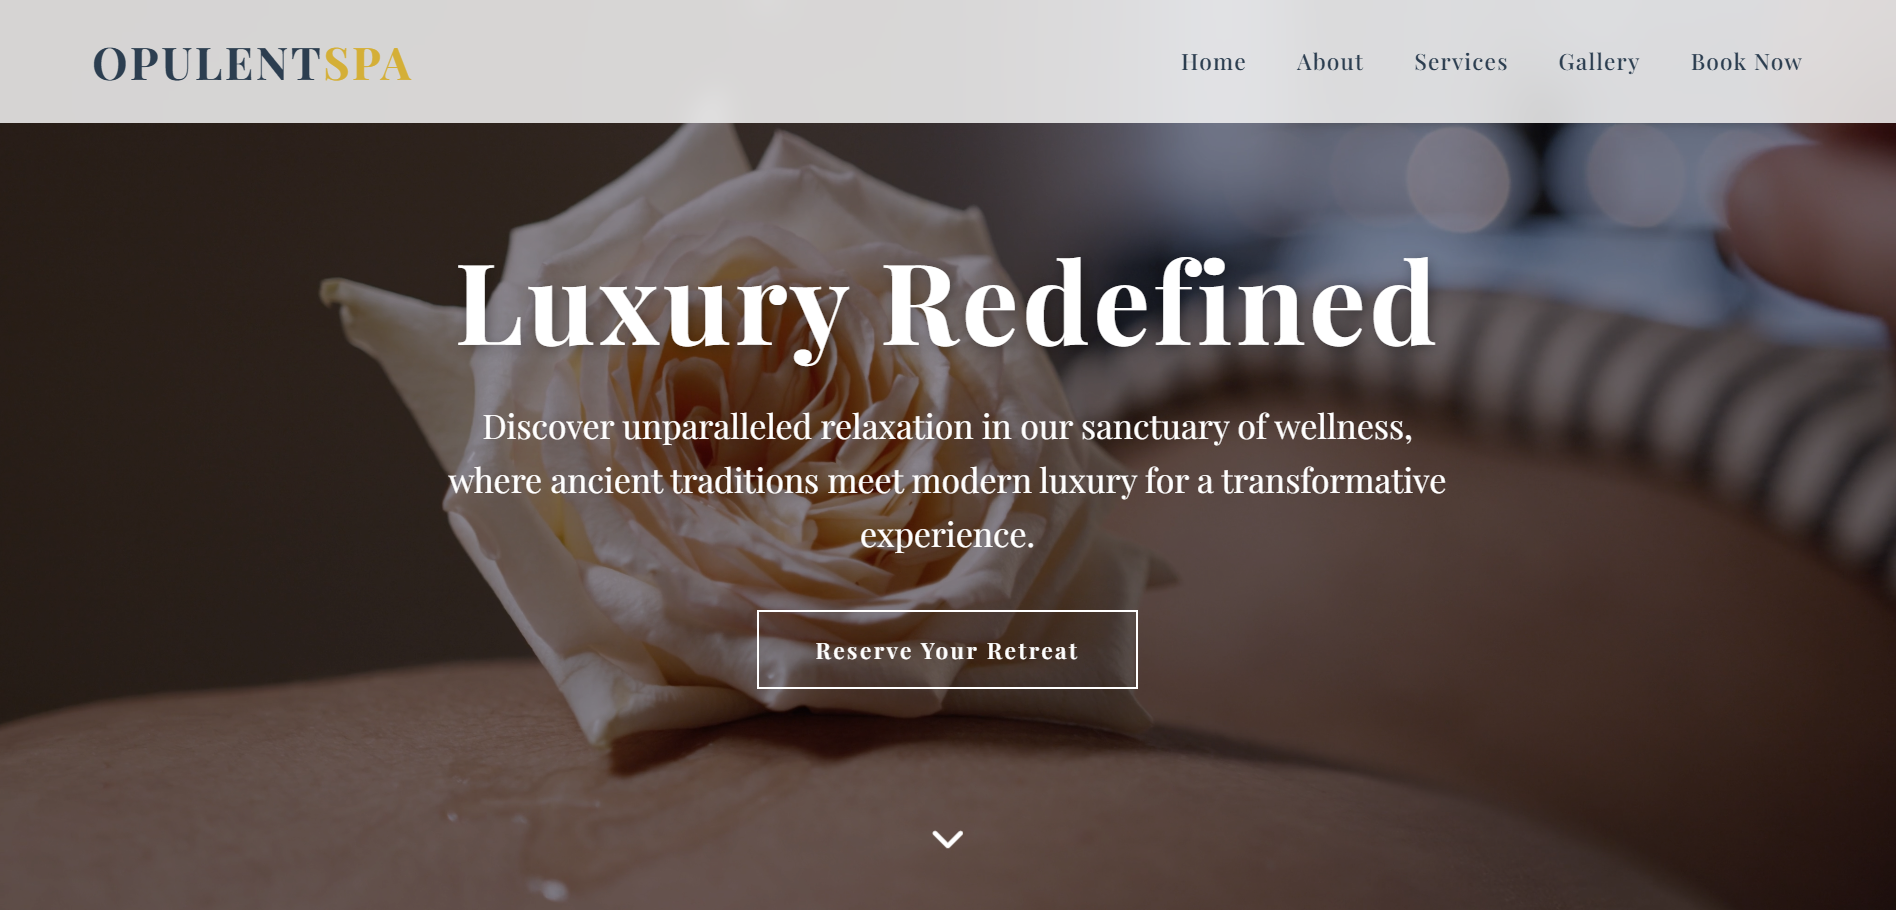Go to the About page link
Viewport: 1896px width, 910px height.
[1329, 62]
